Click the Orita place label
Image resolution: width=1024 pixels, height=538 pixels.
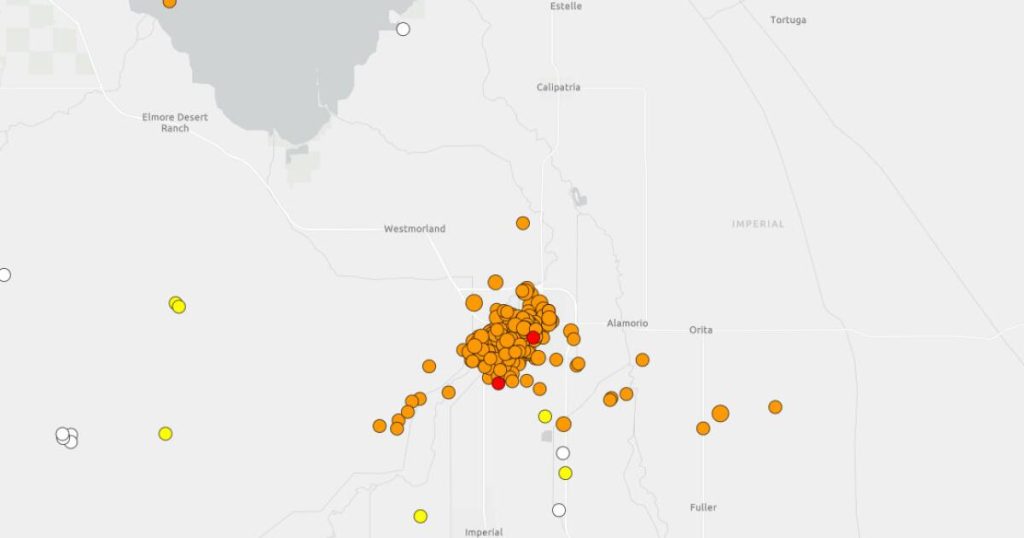coord(701,330)
